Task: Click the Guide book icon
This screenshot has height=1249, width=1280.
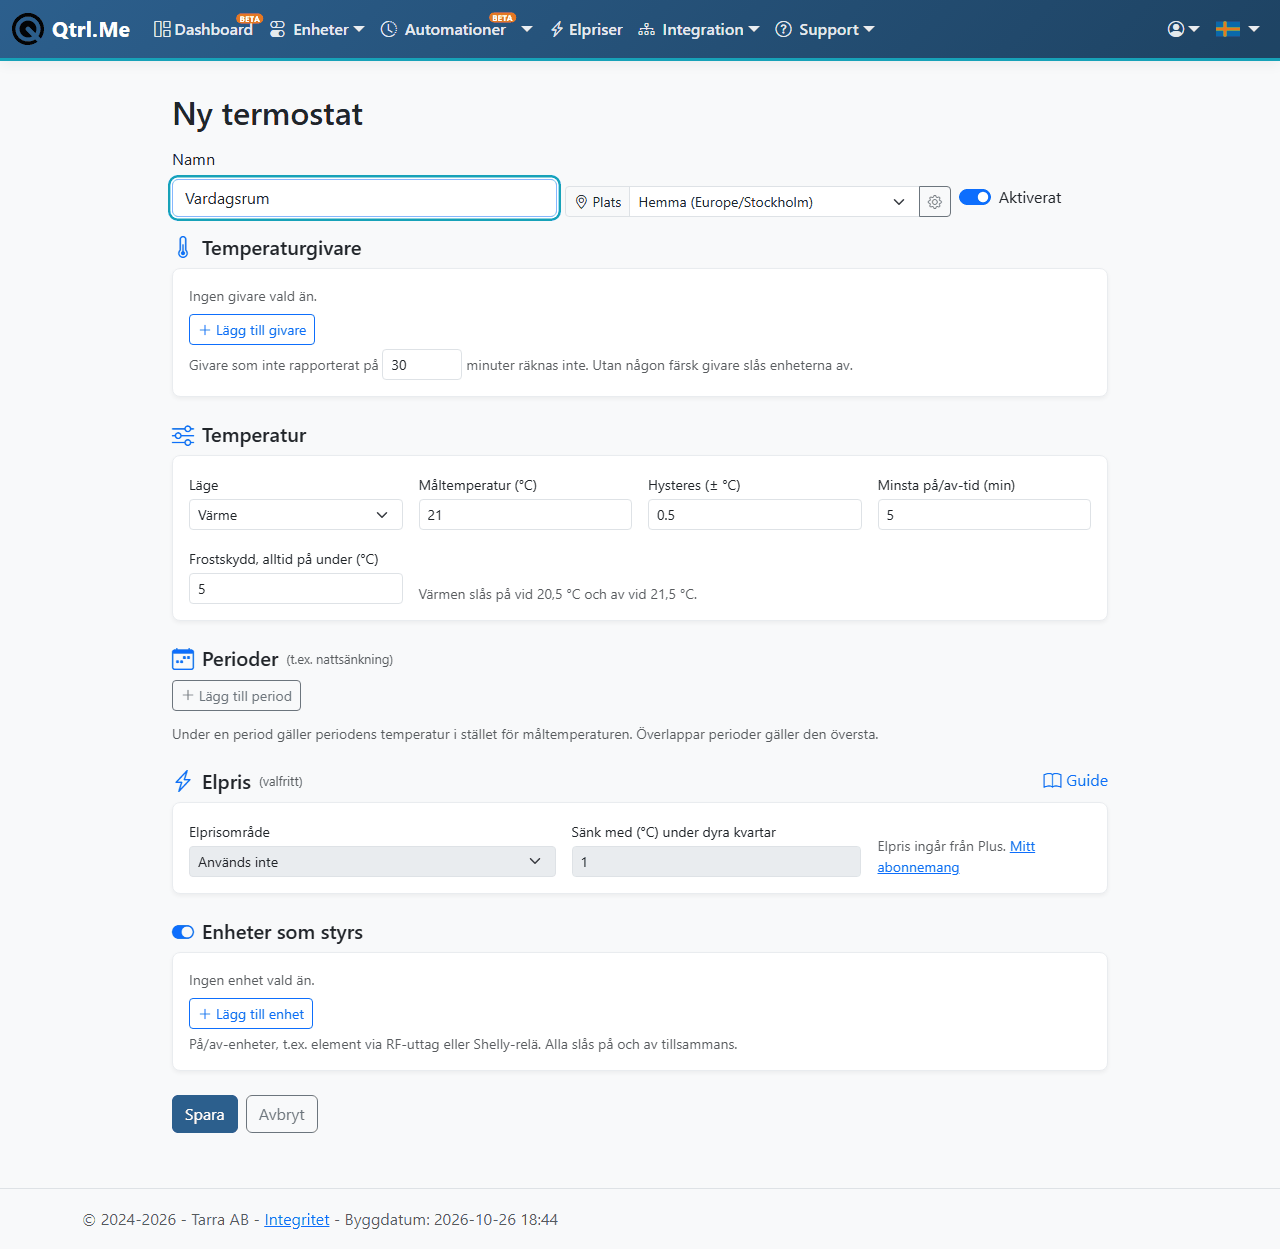Action: point(1052,781)
